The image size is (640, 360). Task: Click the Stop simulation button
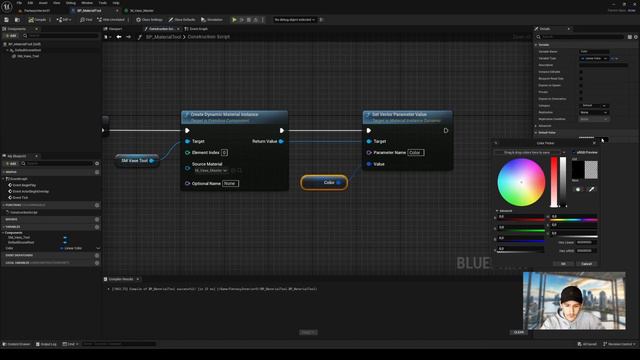pyautogui.click(x=249, y=20)
